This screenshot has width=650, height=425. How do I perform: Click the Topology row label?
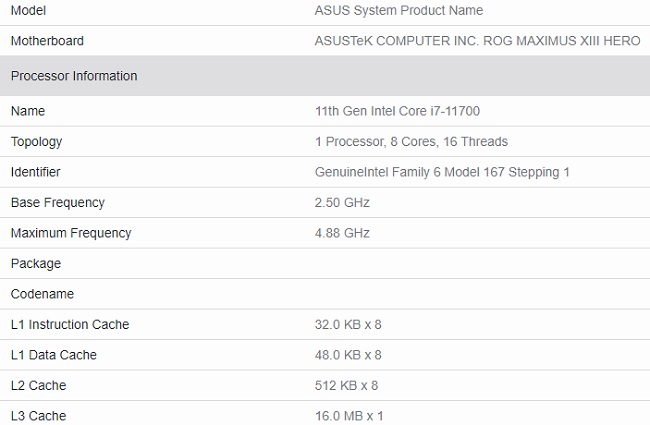pos(36,142)
